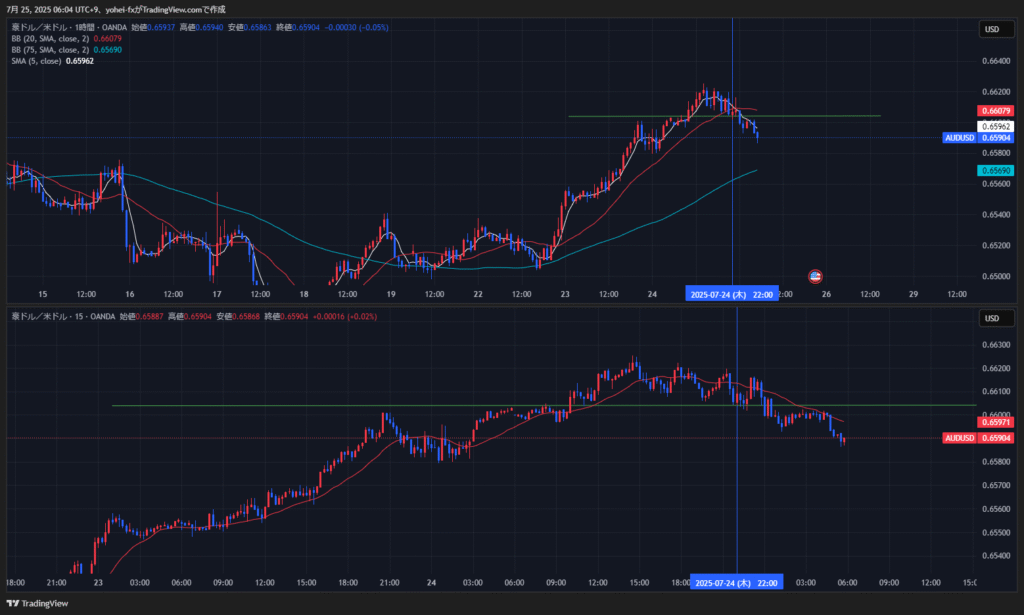Click the US flag economic event icon
The image size is (1024, 615).
pyautogui.click(x=815, y=275)
